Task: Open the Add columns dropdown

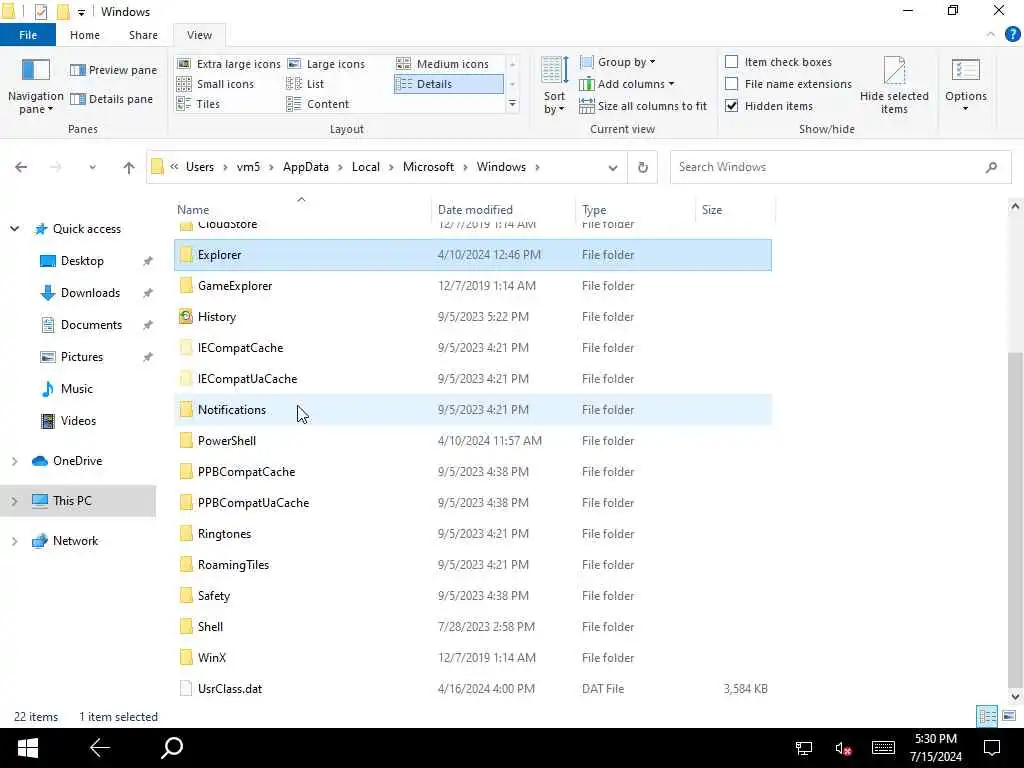Action: click(x=627, y=84)
